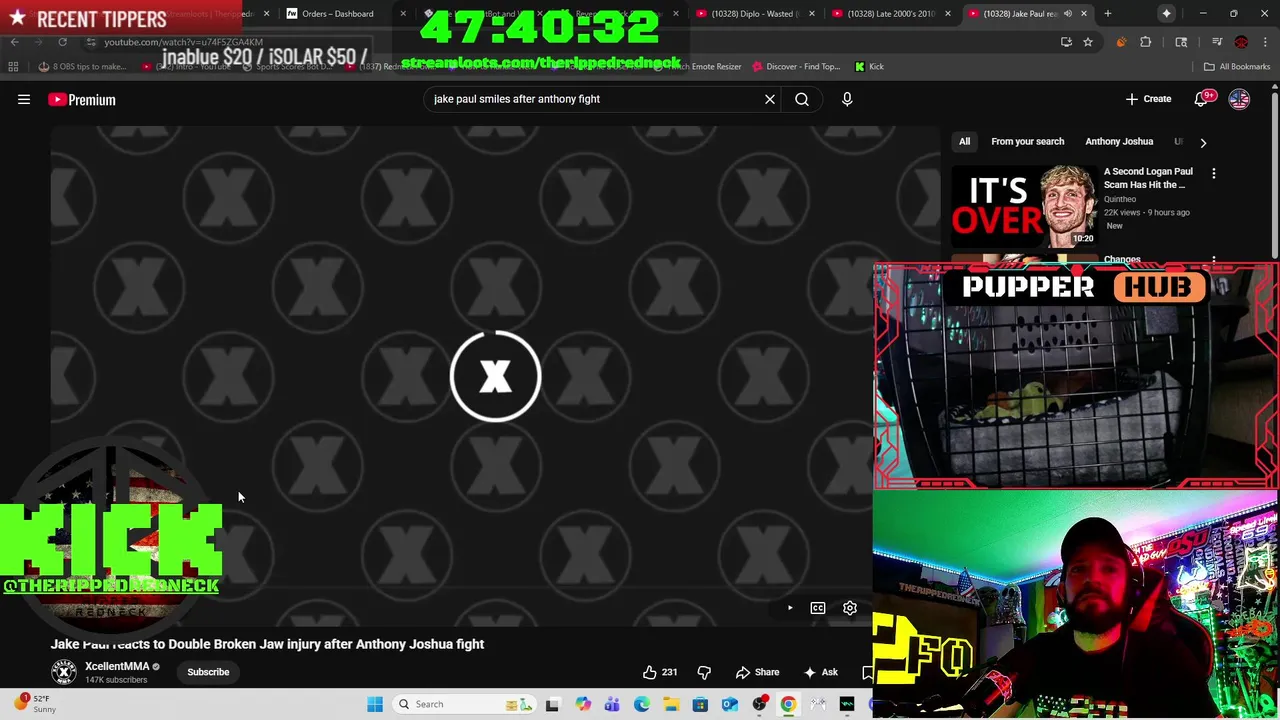The width and height of the screenshot is (1280, 720).
Task: Open XcellentMMA channel name link
Action: click(x=117, y=666)
